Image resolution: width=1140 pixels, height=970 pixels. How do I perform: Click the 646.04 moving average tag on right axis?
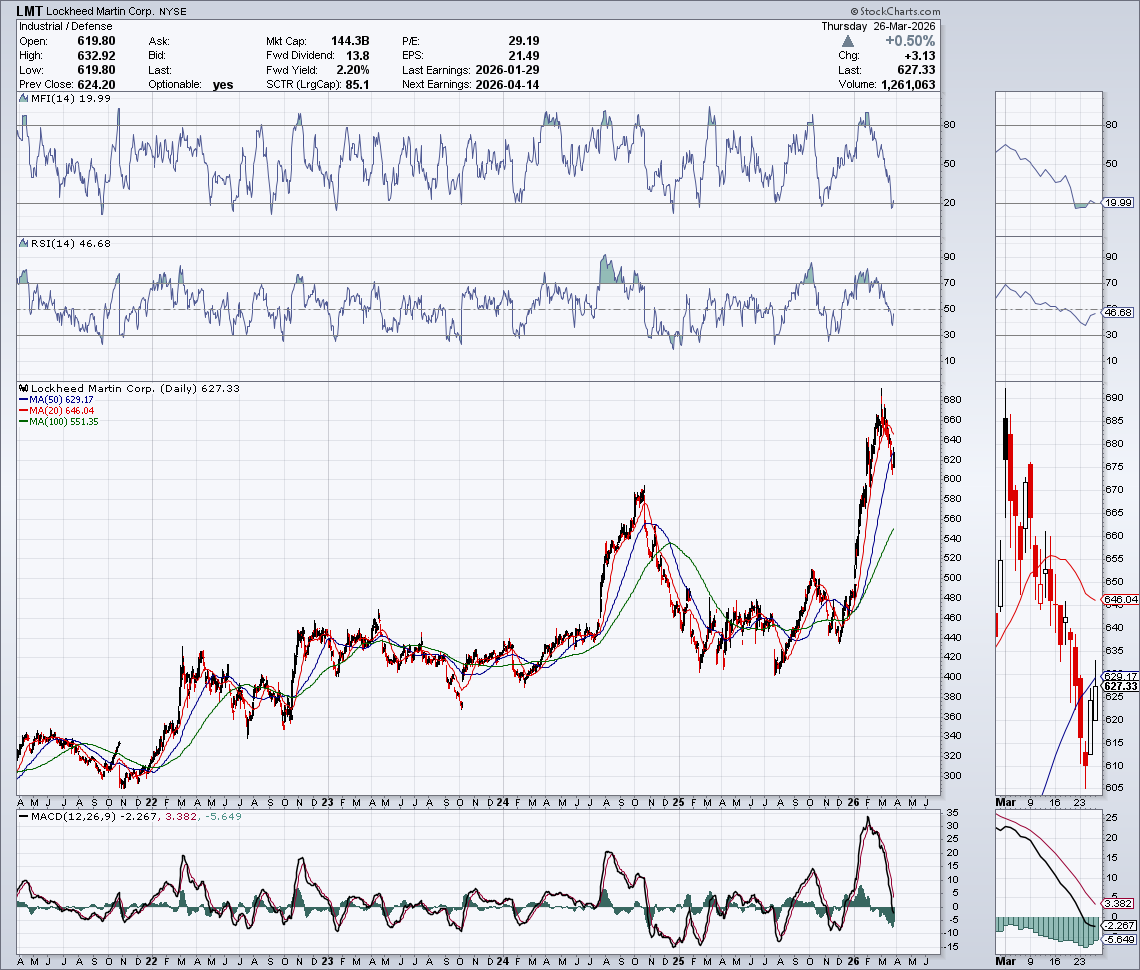[x=1120, y=600]
